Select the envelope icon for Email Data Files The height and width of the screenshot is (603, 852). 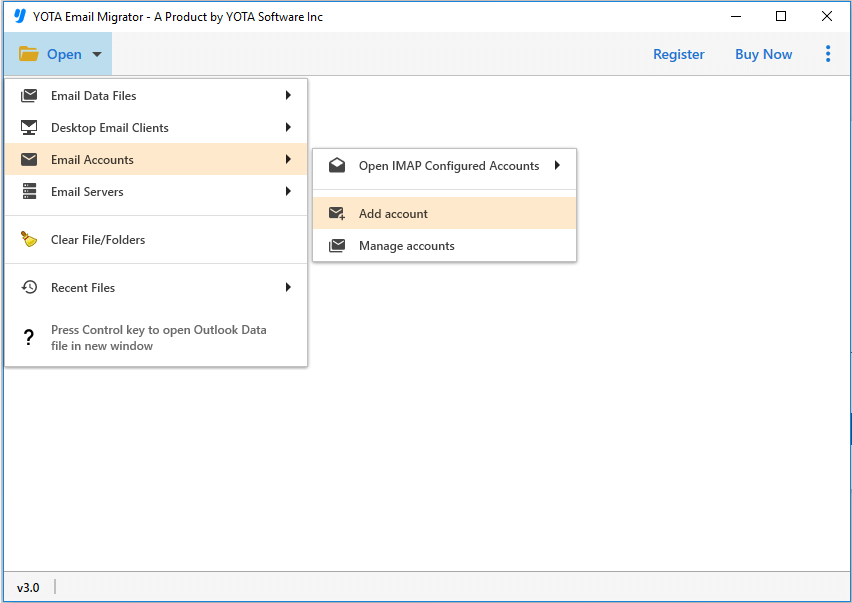point(28,95)
